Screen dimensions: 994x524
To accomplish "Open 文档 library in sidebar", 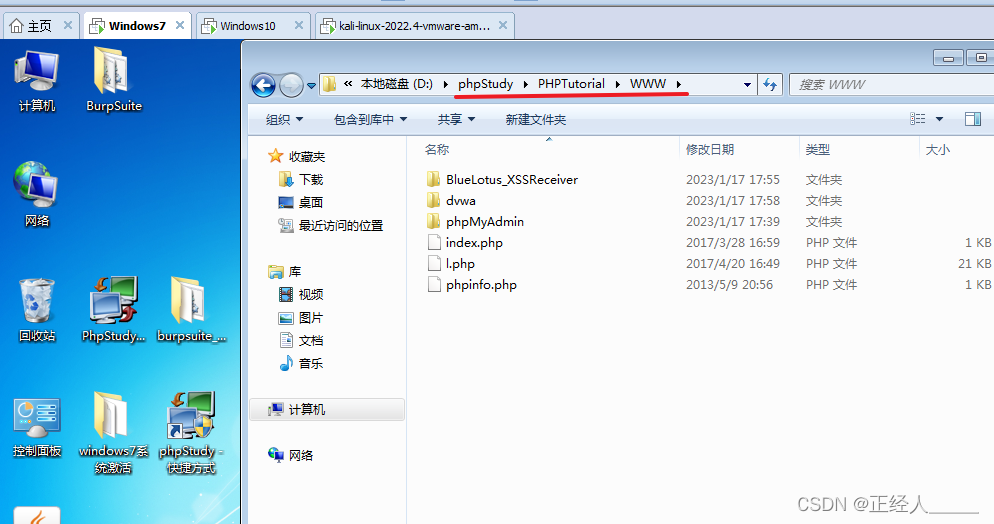I will (x=301, y=340).
